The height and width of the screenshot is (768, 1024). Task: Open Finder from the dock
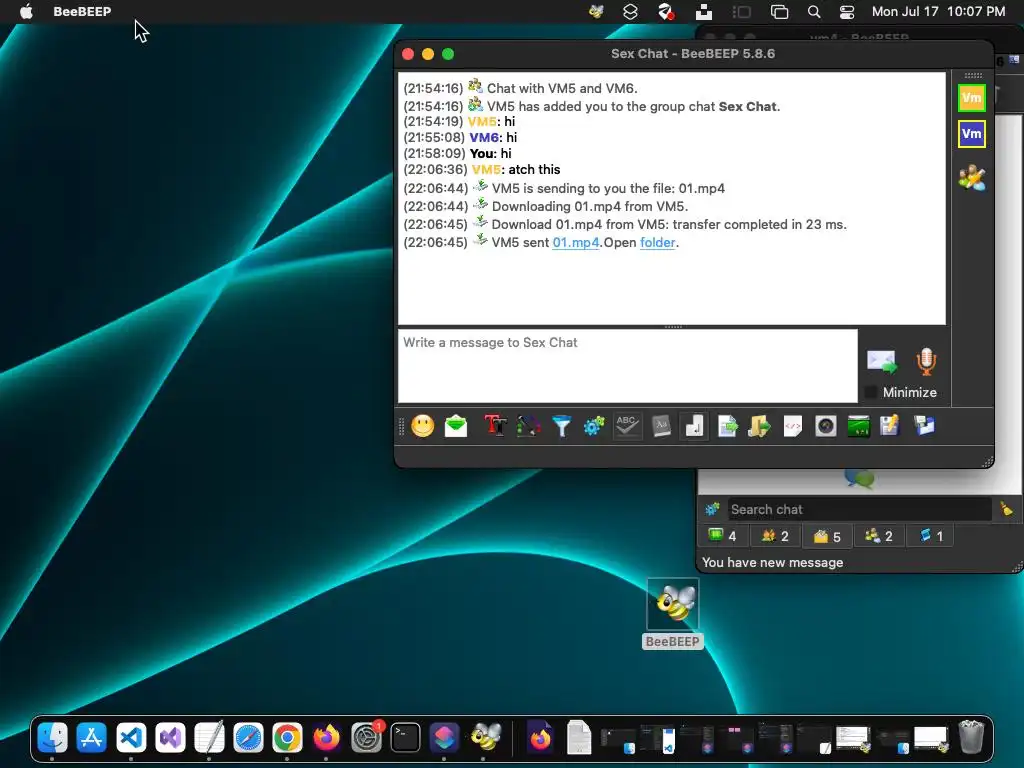(52, 738)
